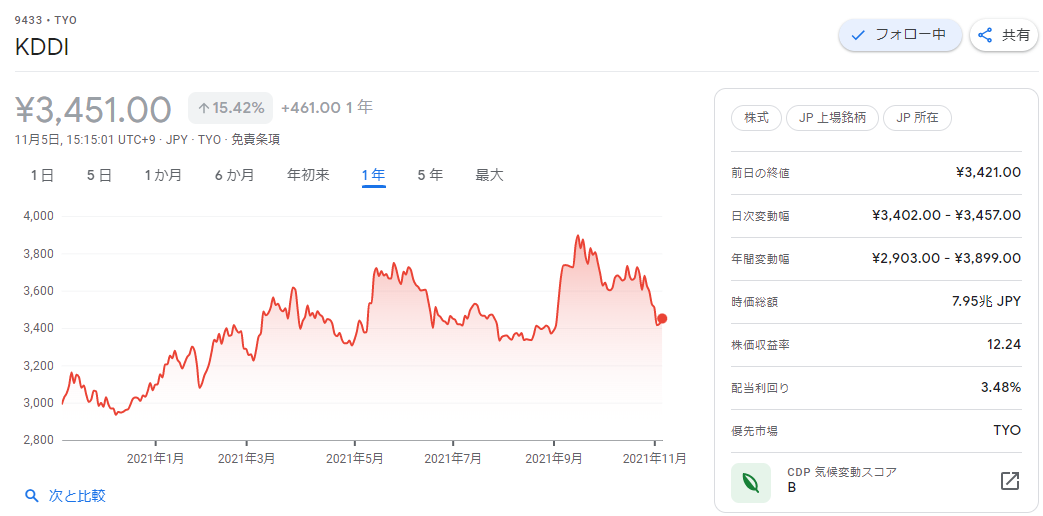This screenshot has height=516, width=1043.
Task: Select the 最大 time range tab
Action: pos(490,176)
